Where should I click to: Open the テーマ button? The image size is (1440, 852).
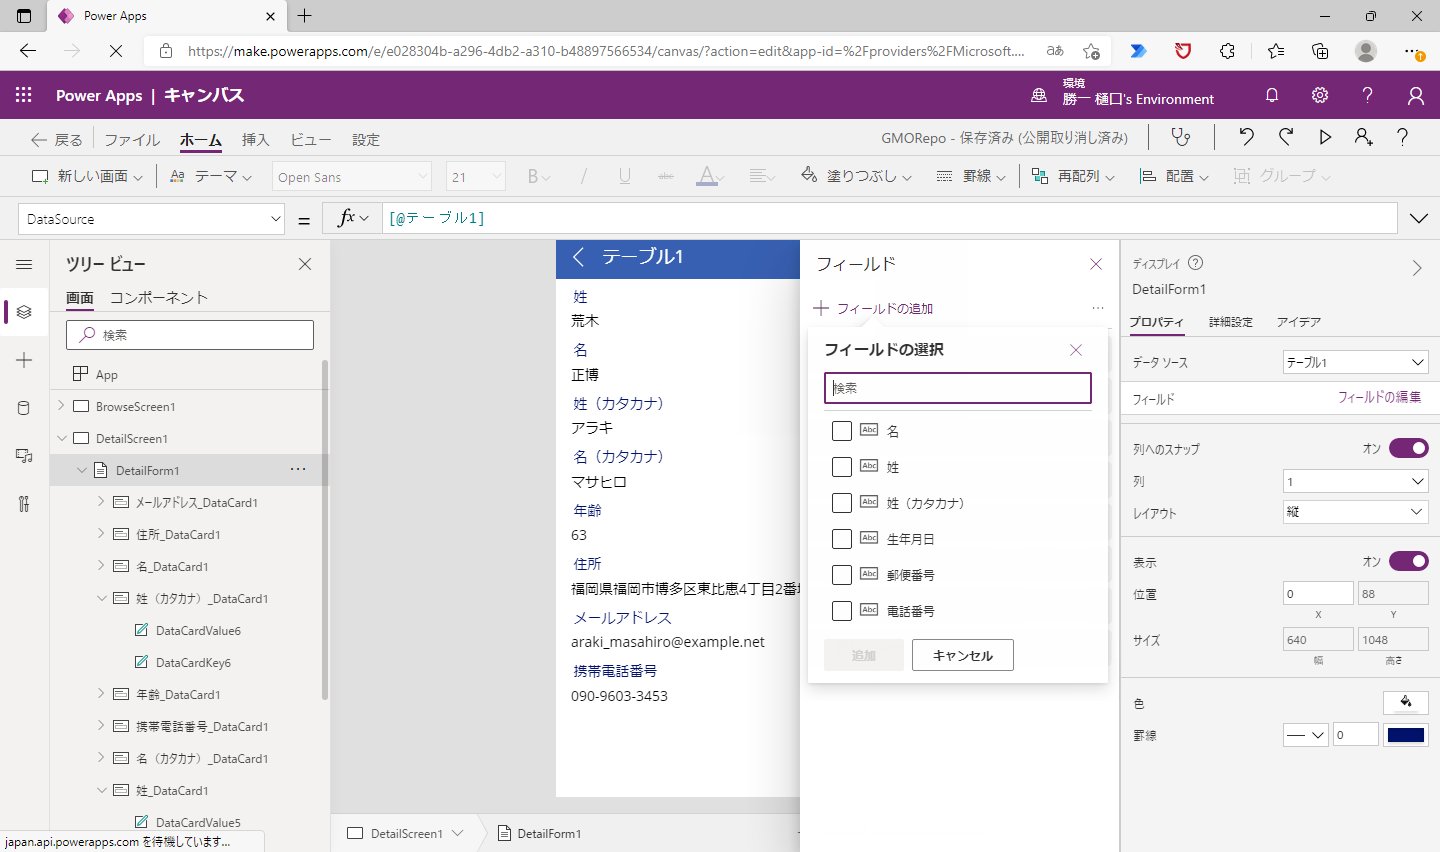(210, 176)
